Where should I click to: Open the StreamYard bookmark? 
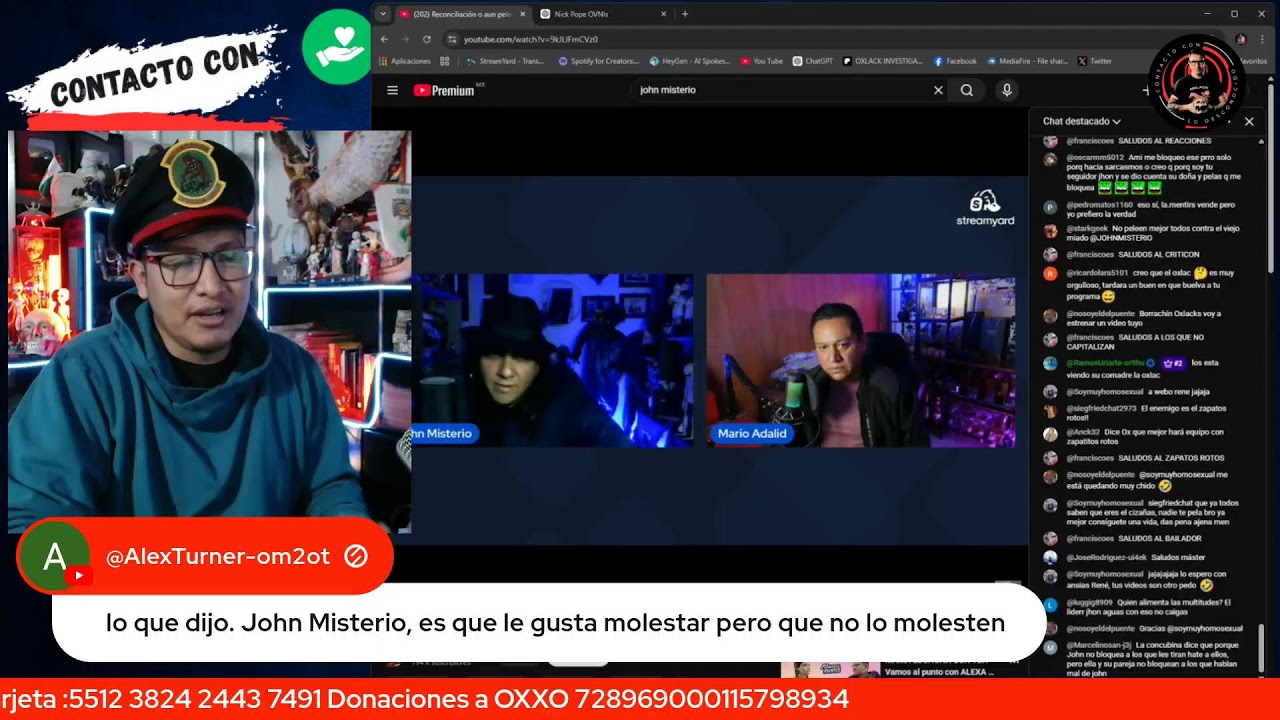(505, 61)
